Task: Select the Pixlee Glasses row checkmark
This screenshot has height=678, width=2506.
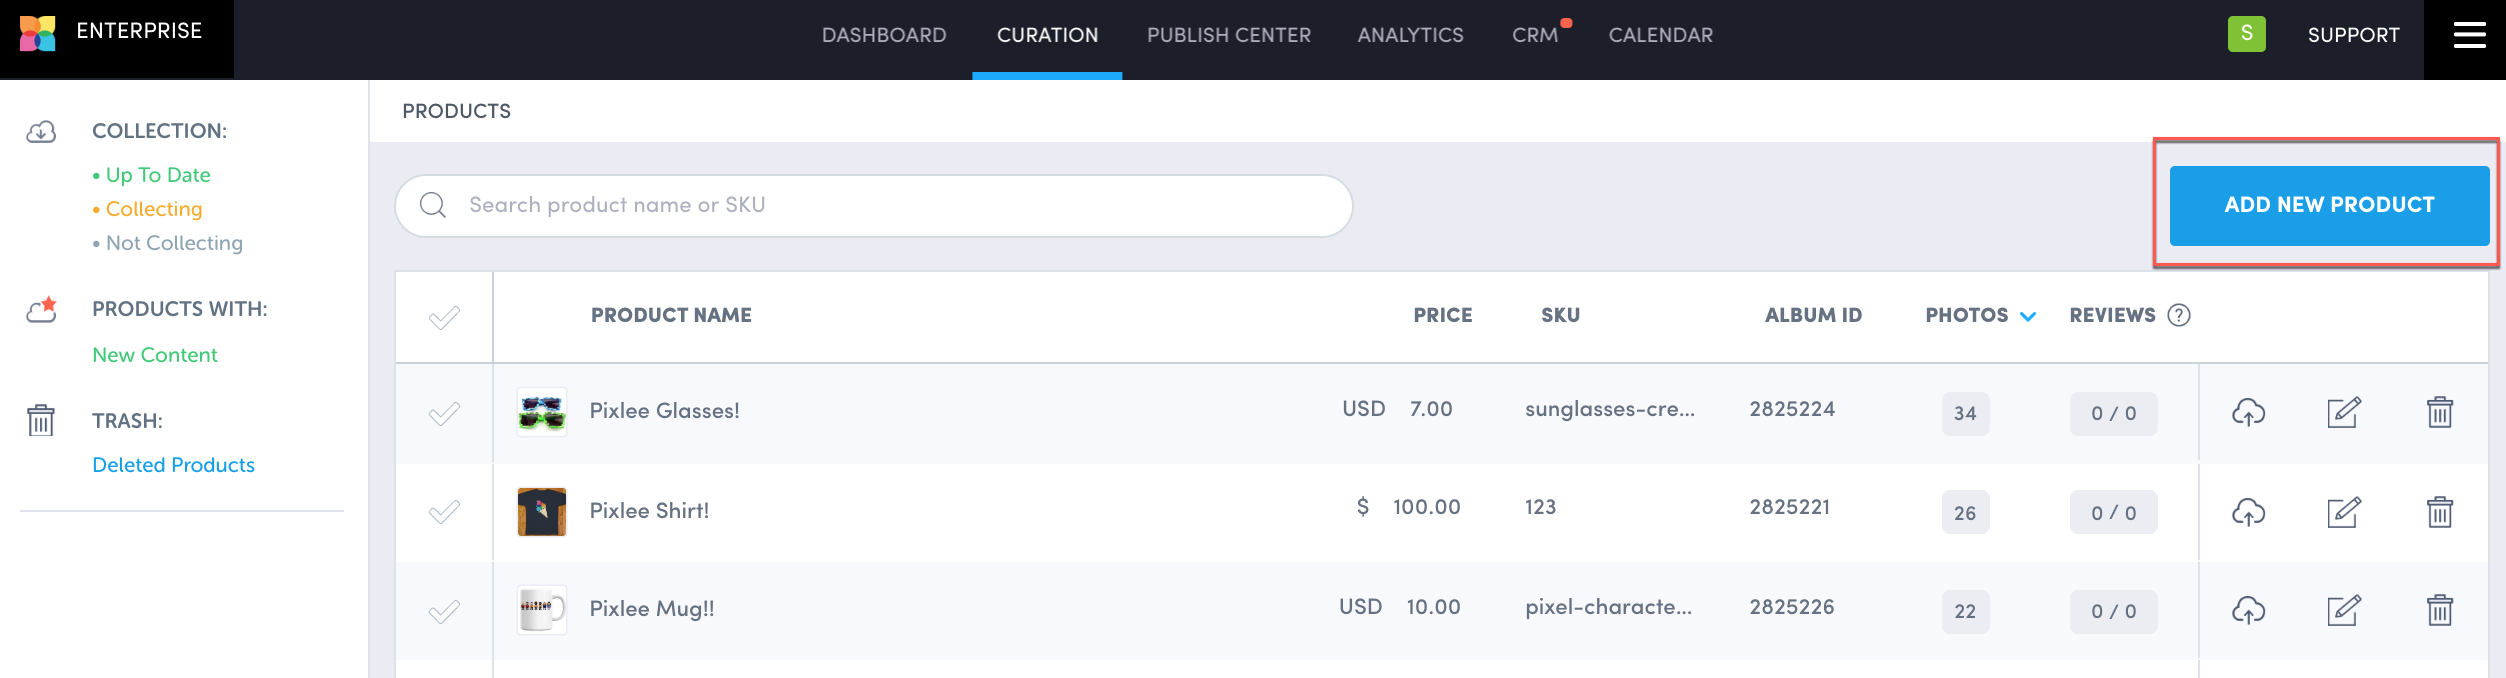Action: 444,413
